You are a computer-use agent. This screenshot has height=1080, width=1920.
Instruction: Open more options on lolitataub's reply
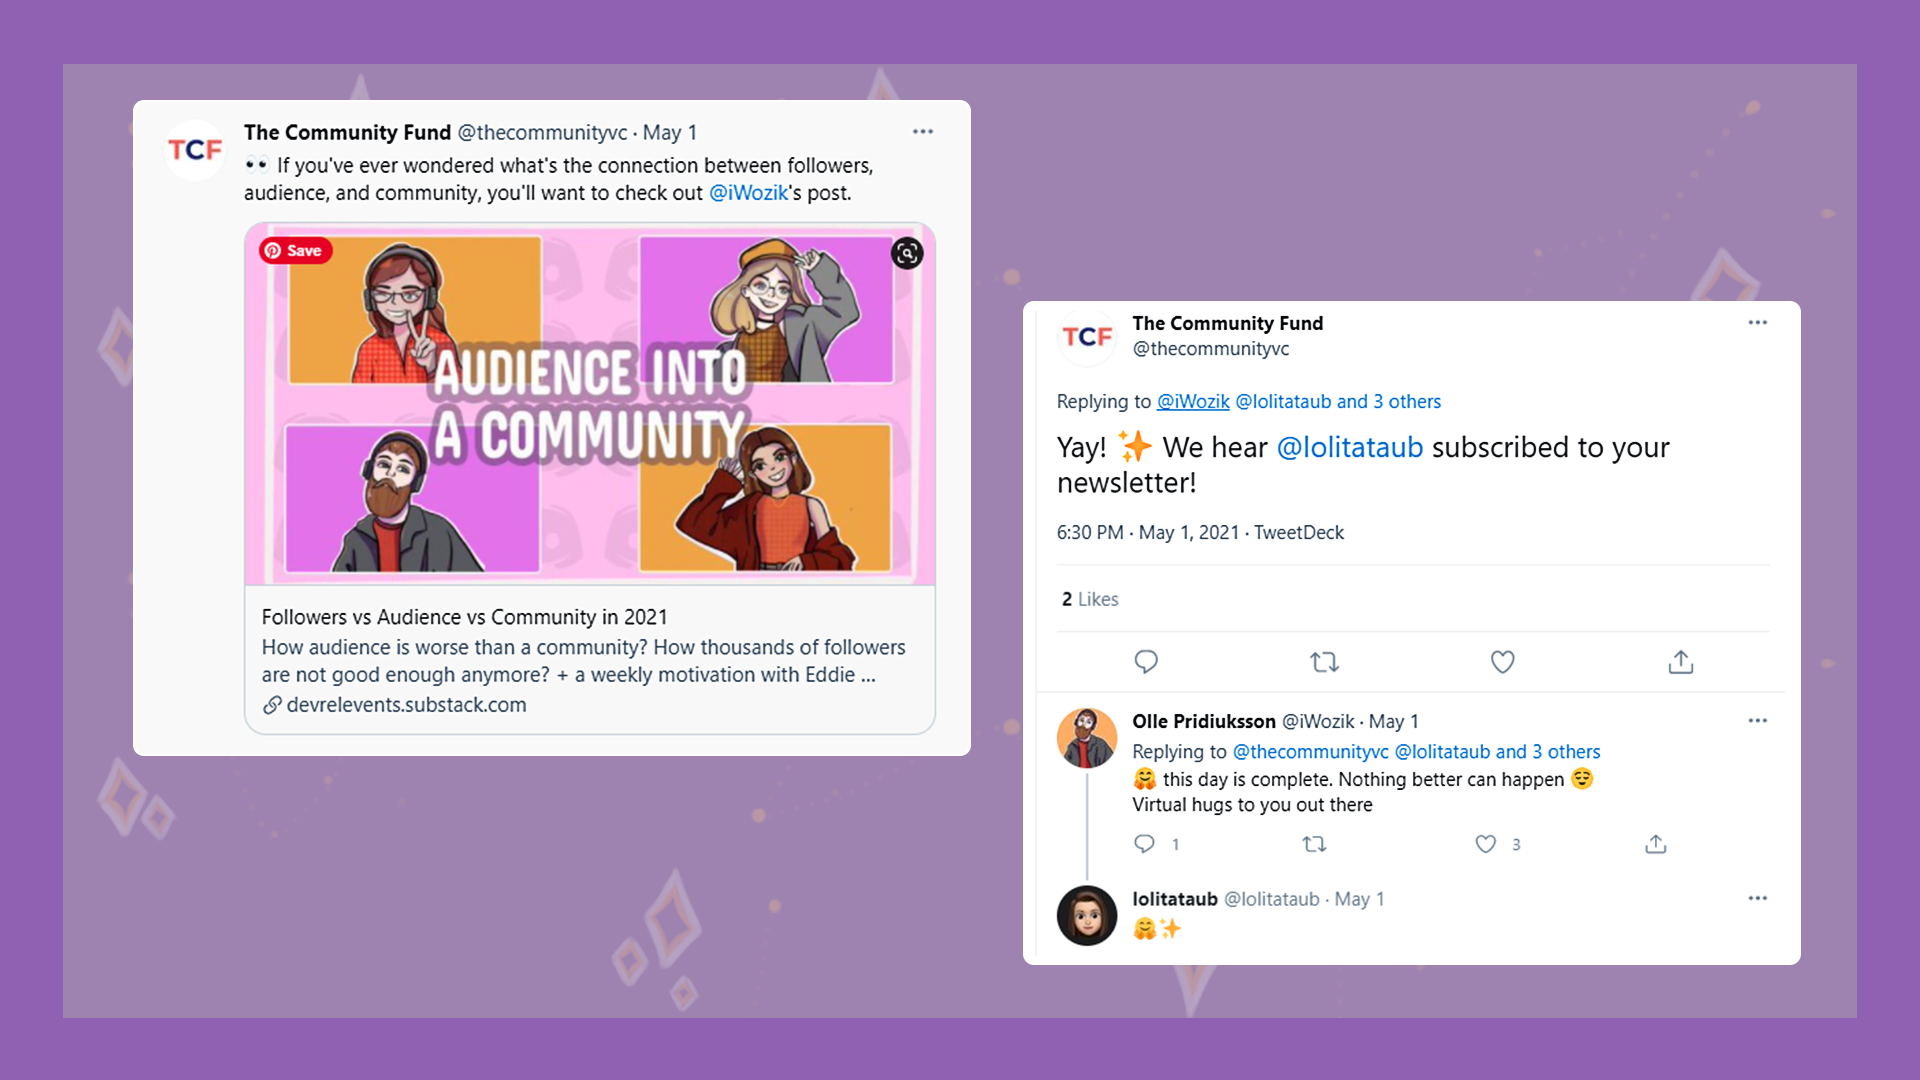(1757, 899)
